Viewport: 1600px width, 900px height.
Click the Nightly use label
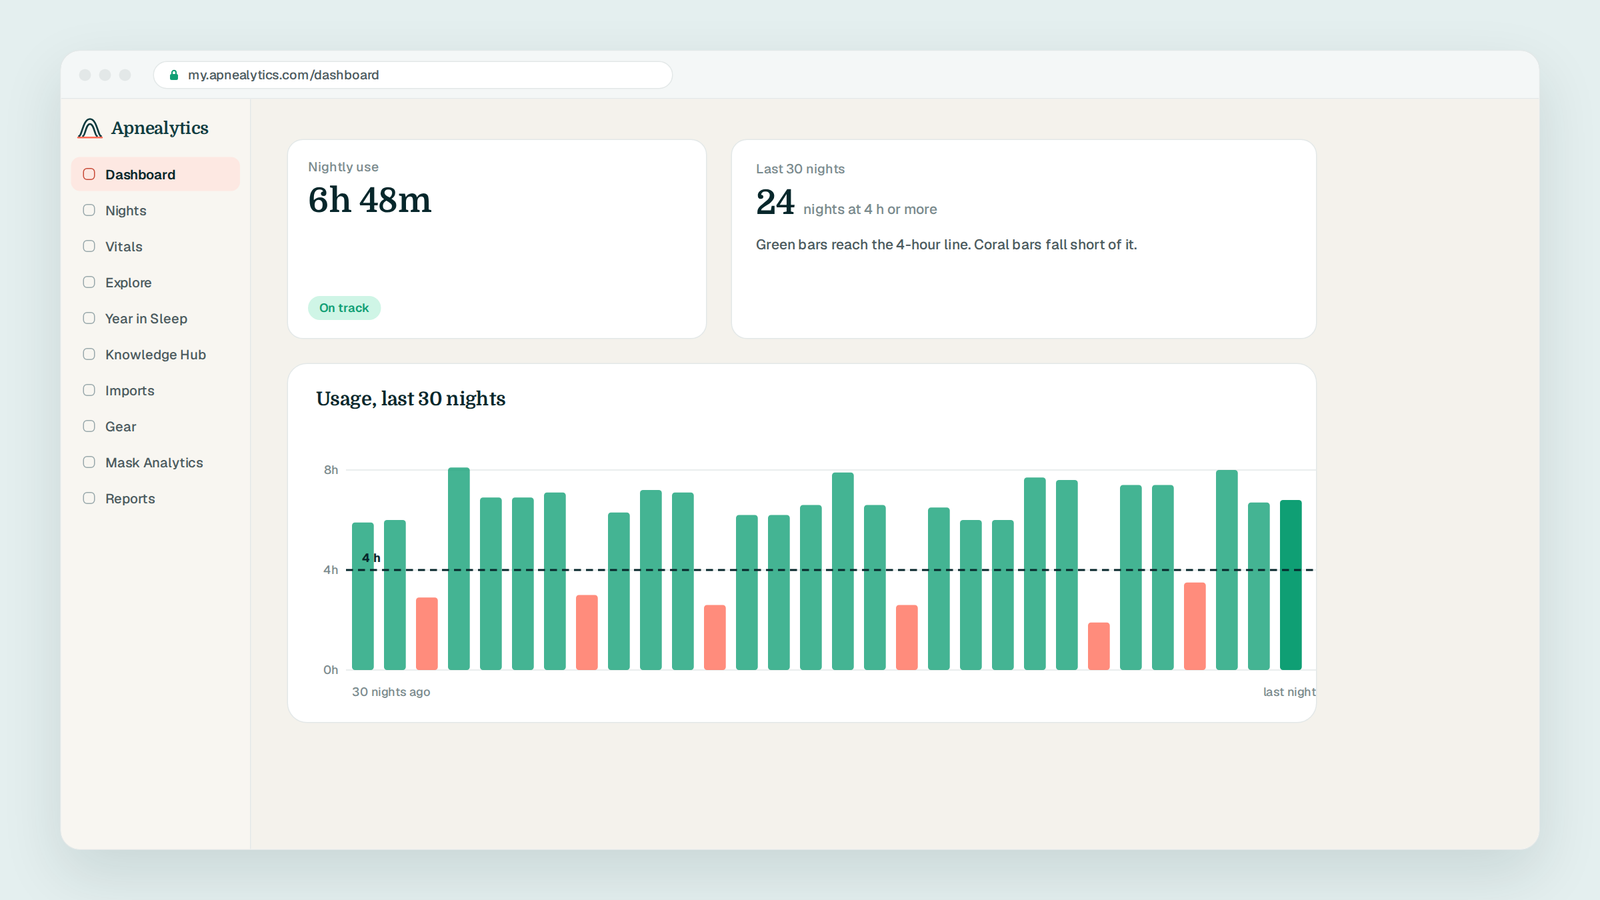point(343,167)
